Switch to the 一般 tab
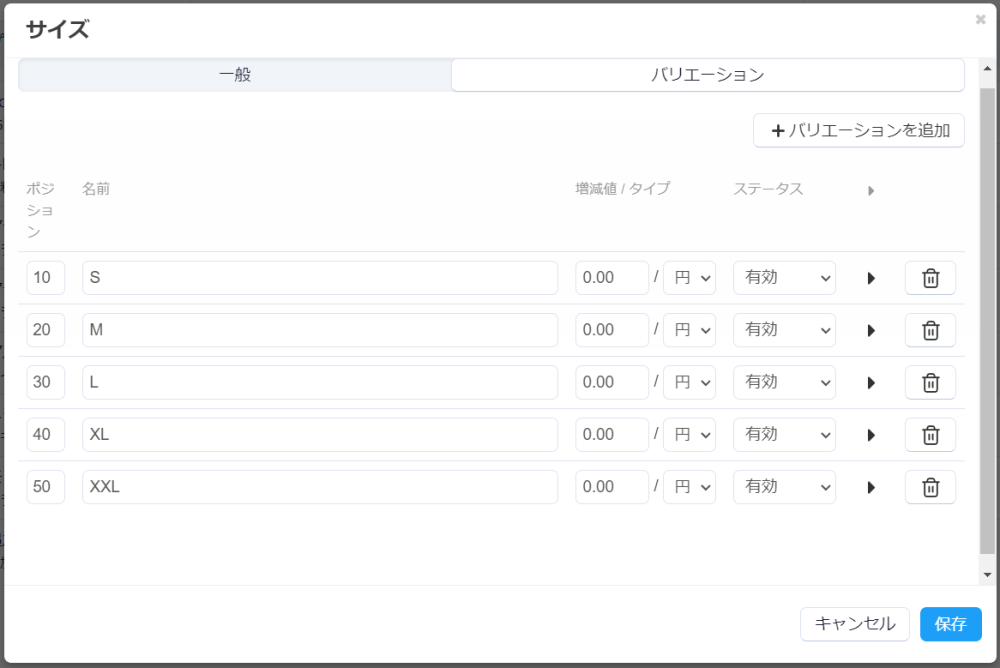 235,75
